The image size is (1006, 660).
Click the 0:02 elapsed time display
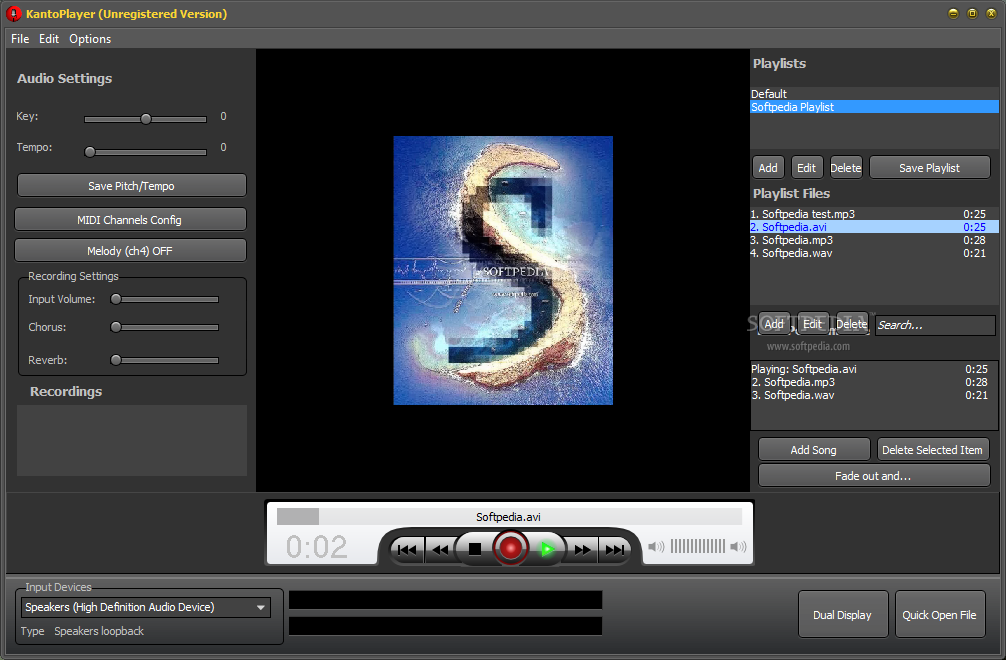pyautogui.click(x=317, y=546)
